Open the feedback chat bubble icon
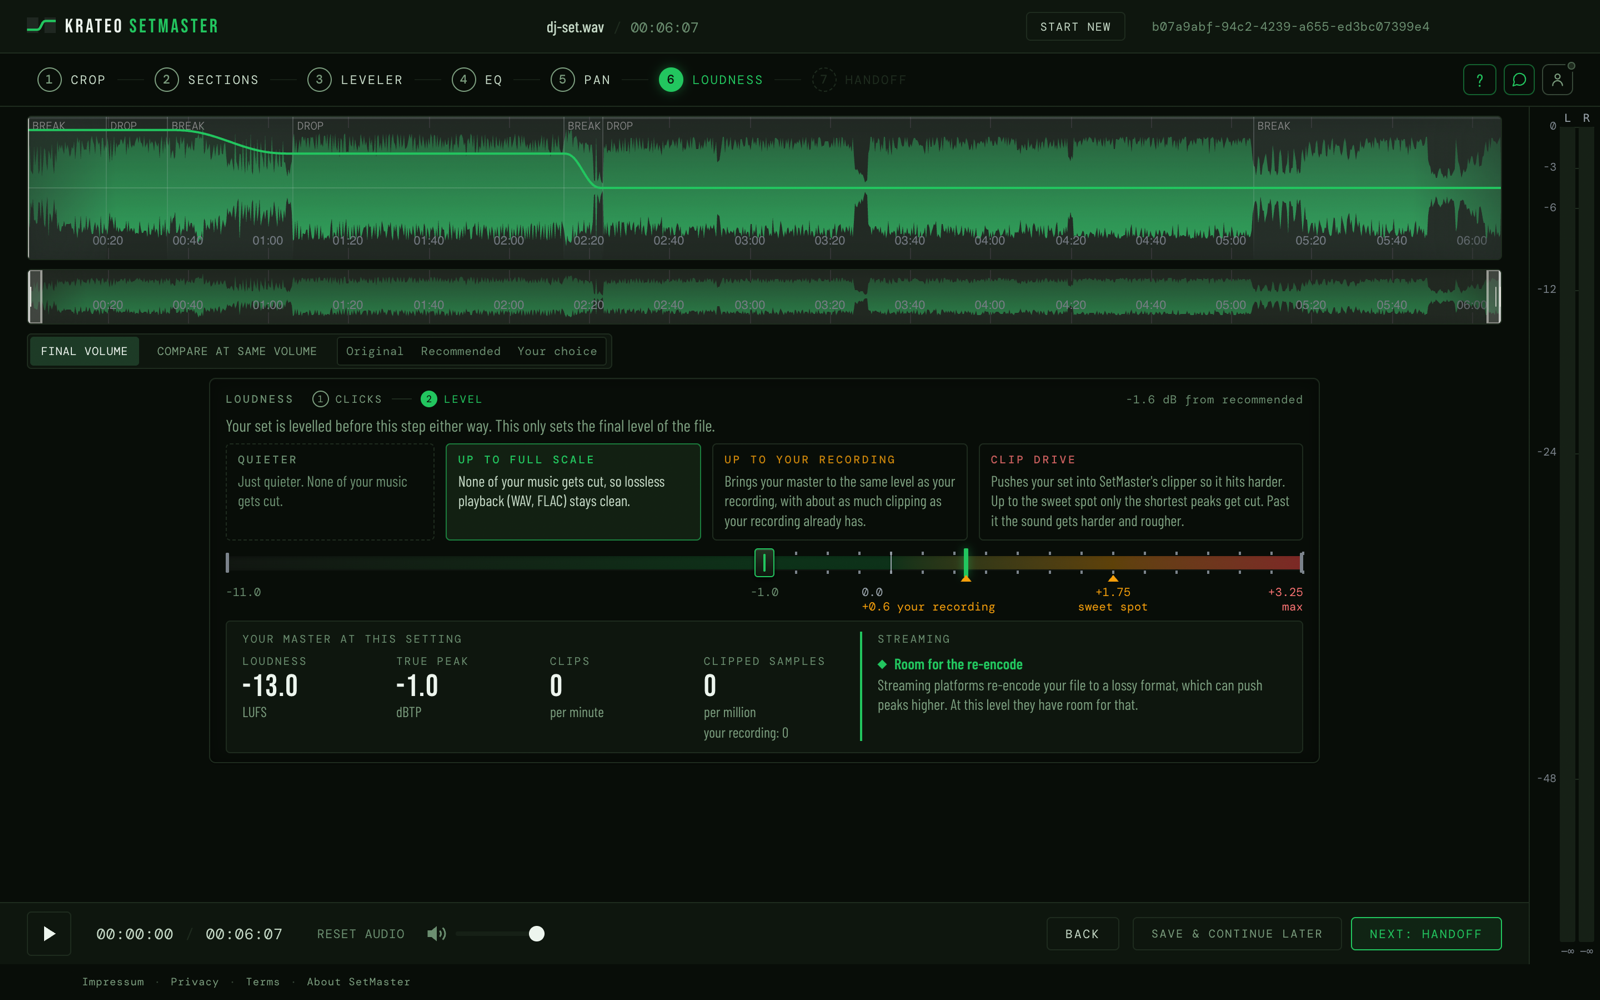 point(1518,80)
